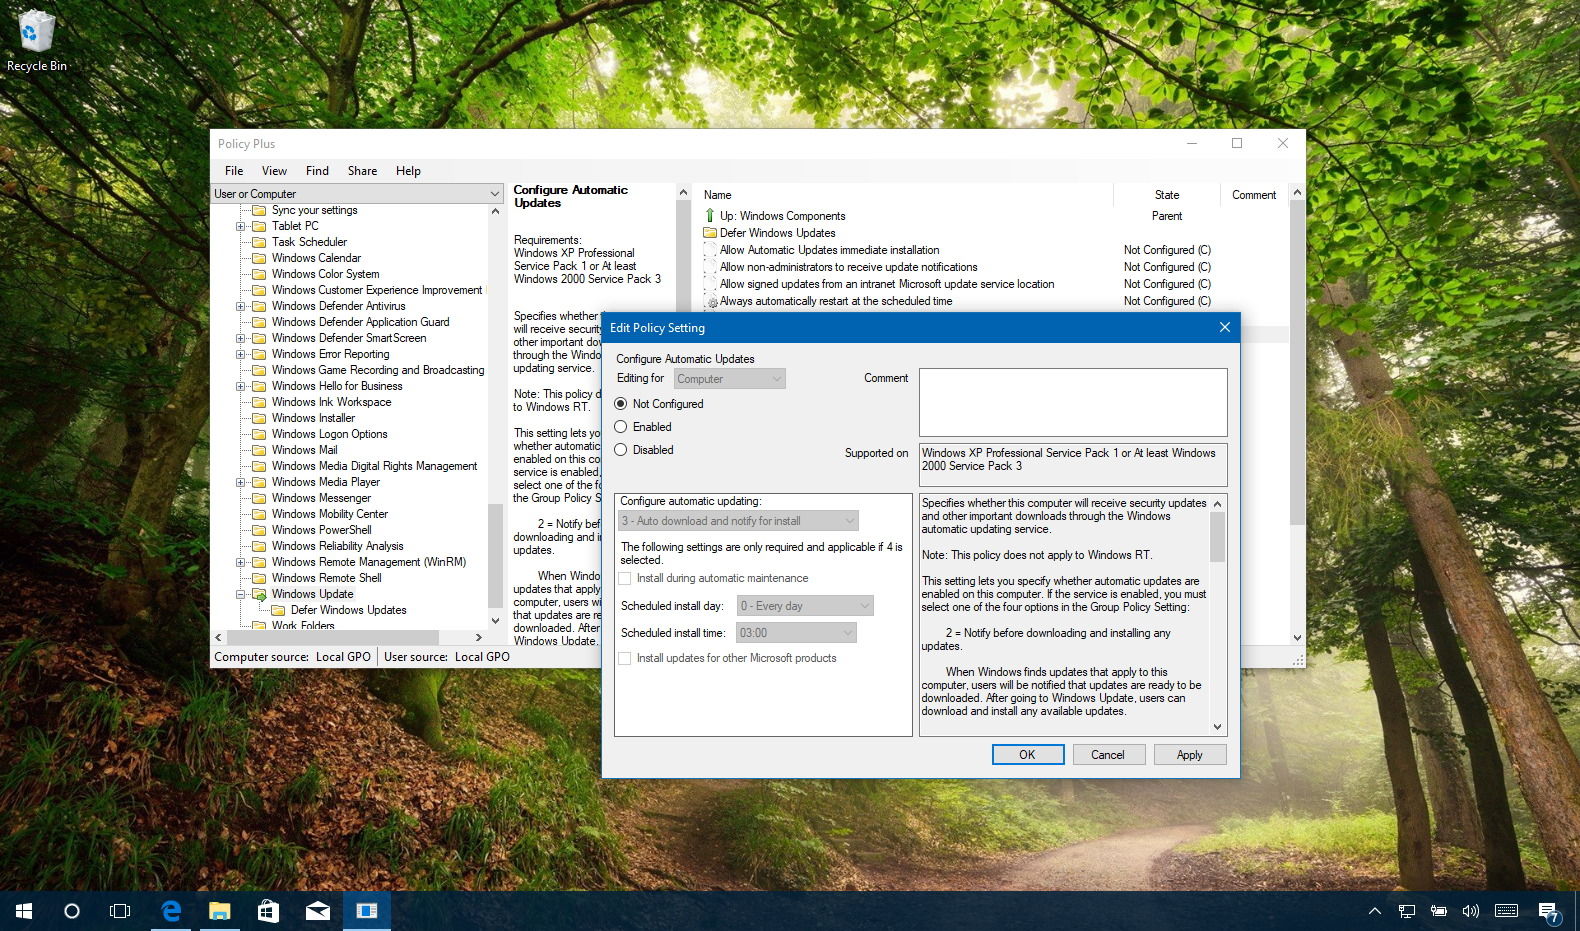Click Cancel in Edit Policy Setting
This screenshot has width=1580, height=931.
pos(1108,755)
